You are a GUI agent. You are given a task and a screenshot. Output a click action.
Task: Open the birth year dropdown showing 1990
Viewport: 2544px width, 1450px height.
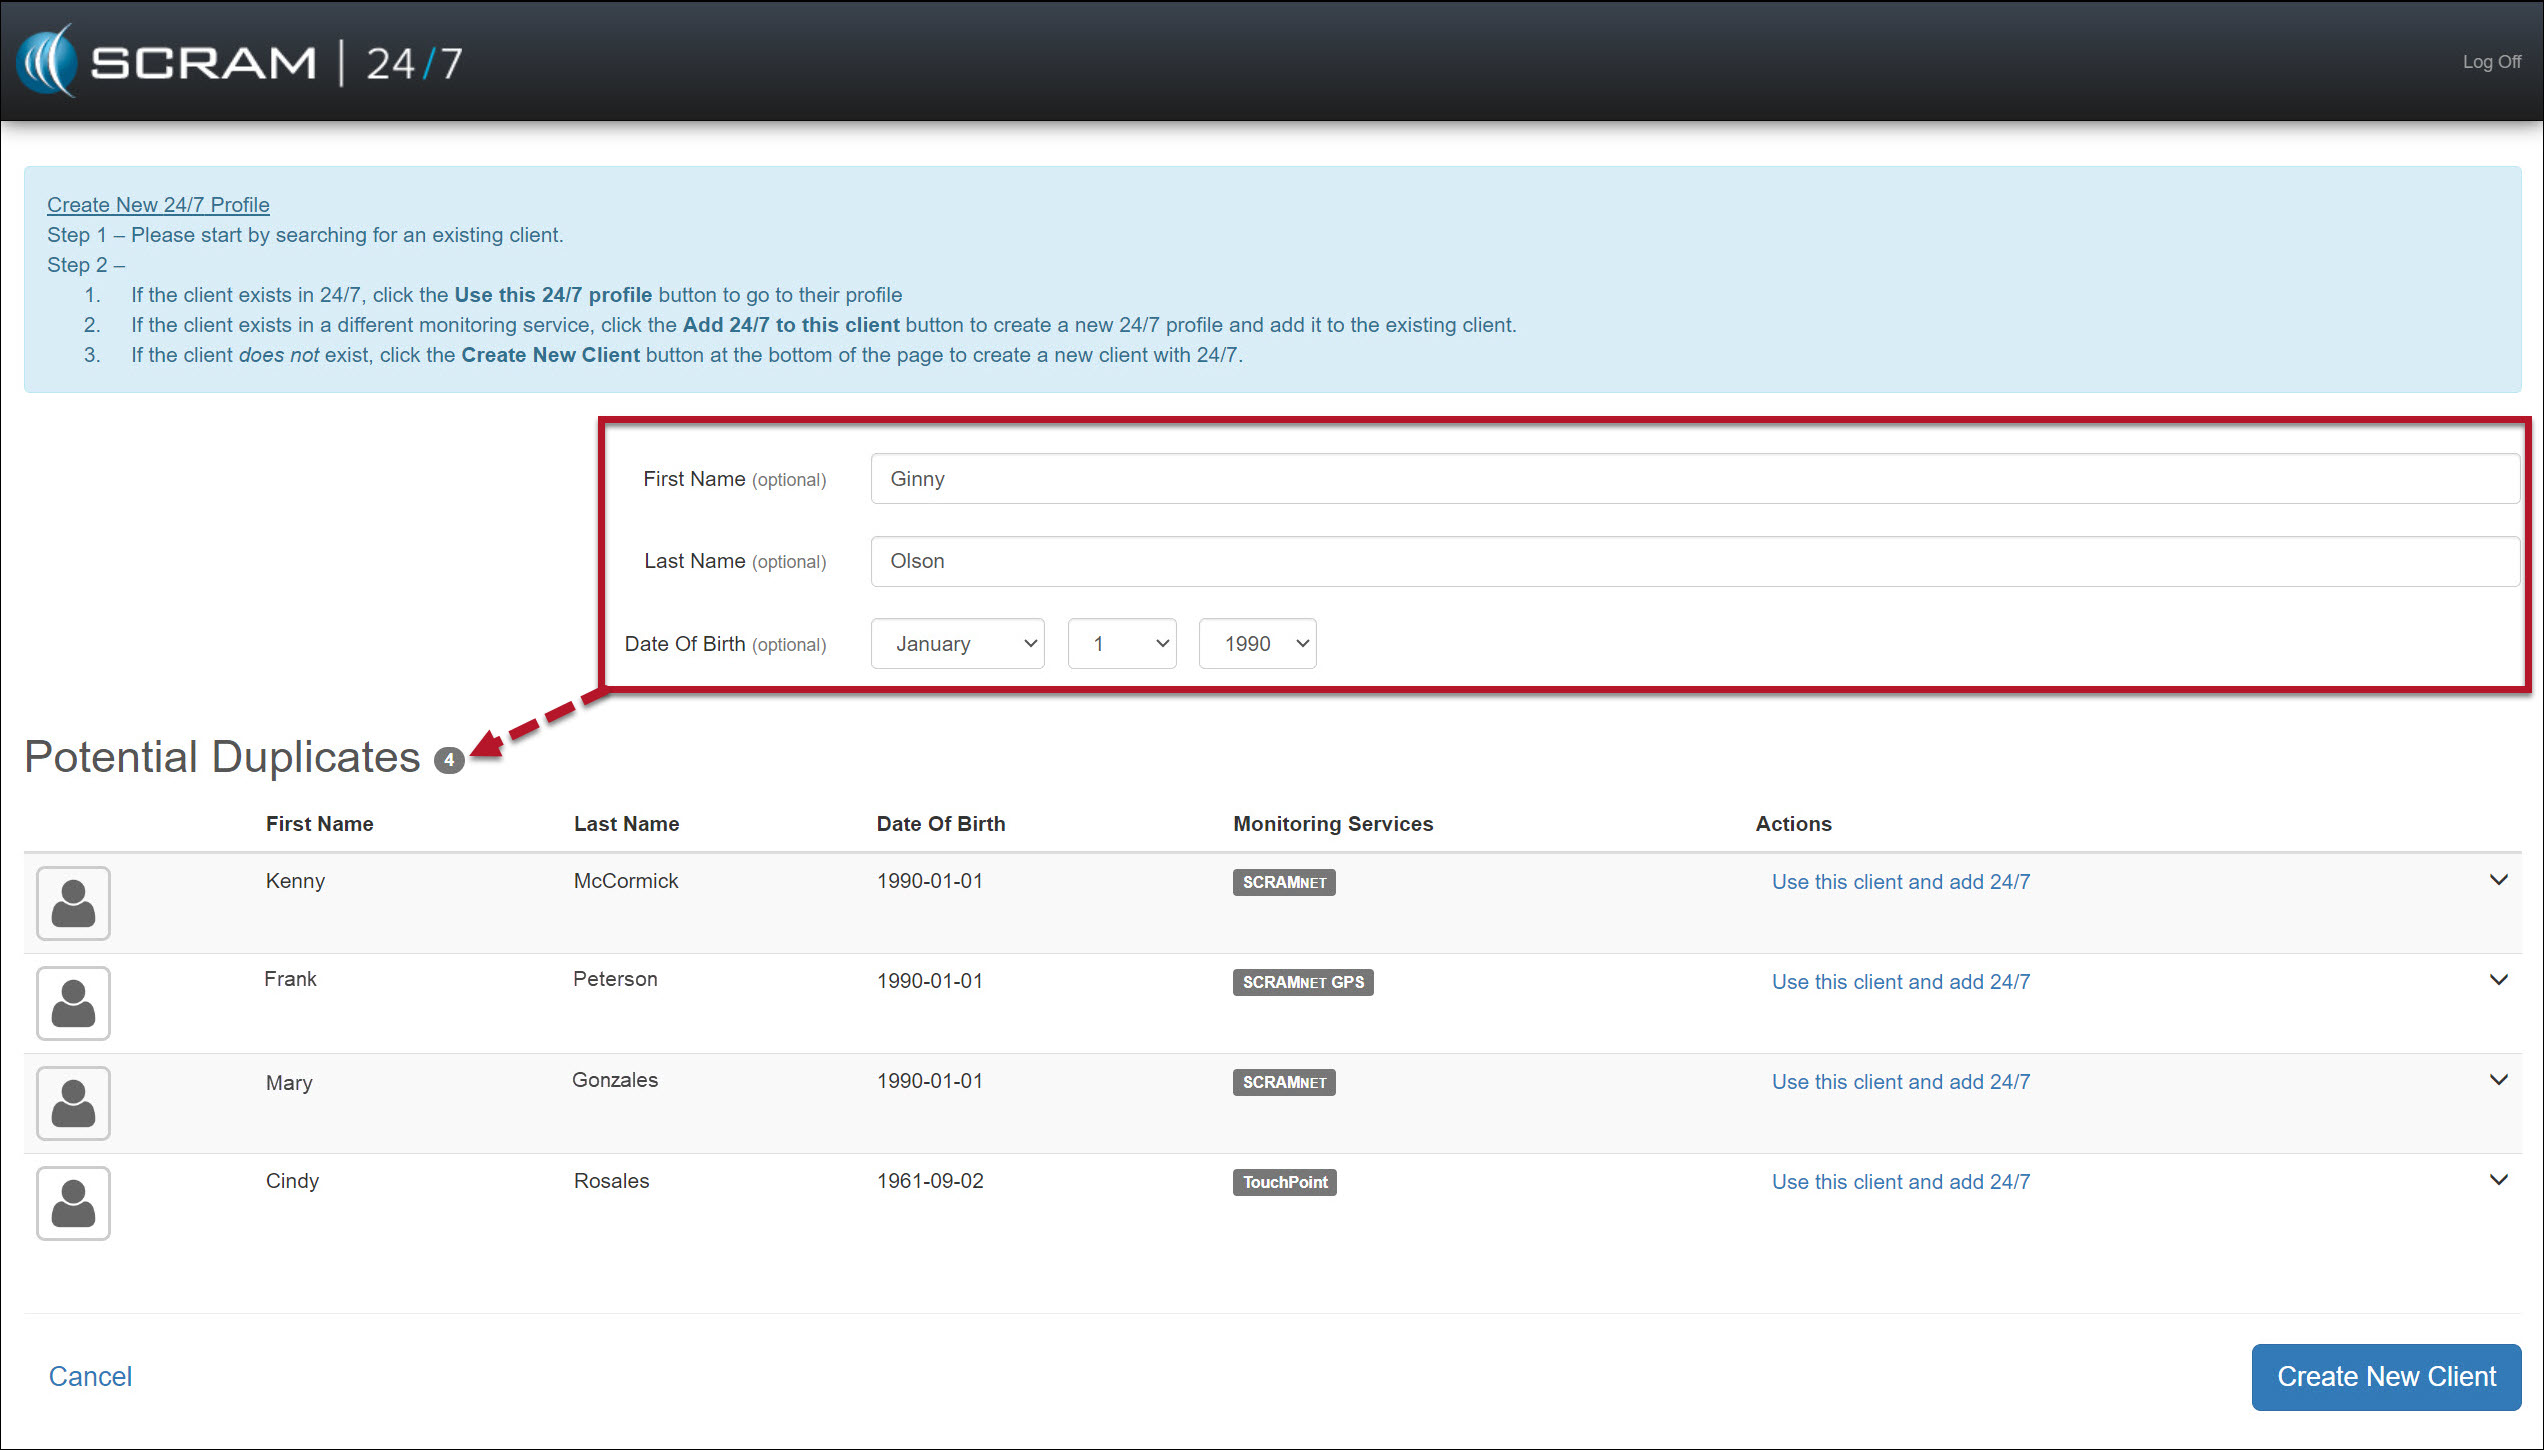coord(1257,644)
